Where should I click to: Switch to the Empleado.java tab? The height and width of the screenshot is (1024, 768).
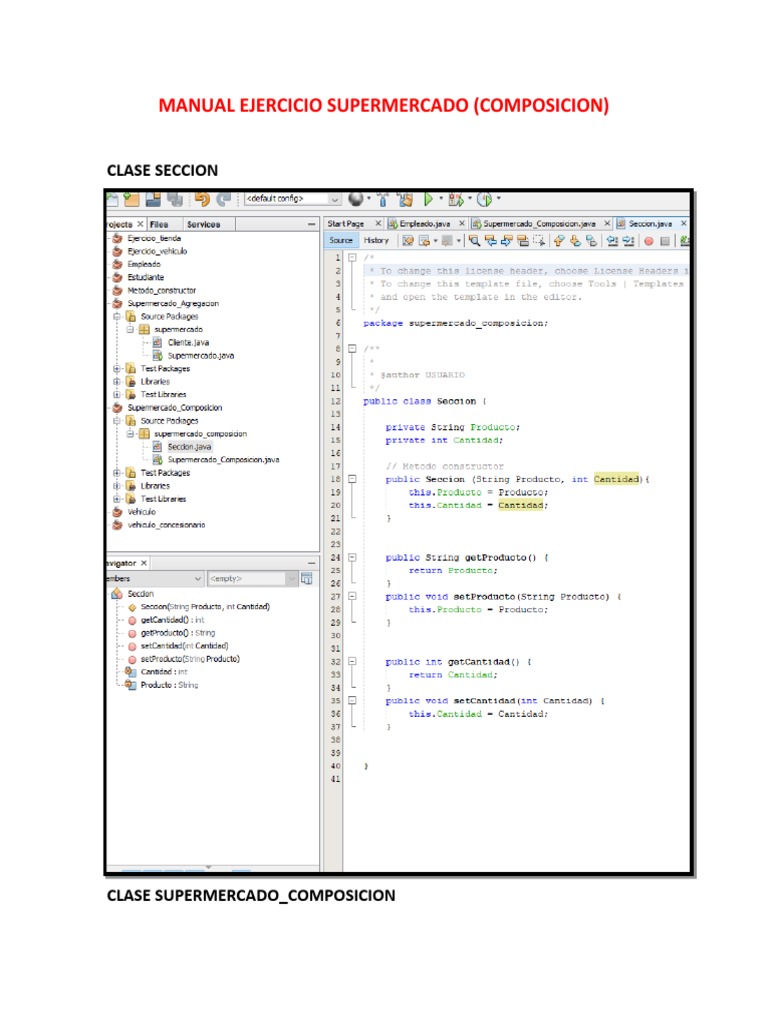[425, 224]
